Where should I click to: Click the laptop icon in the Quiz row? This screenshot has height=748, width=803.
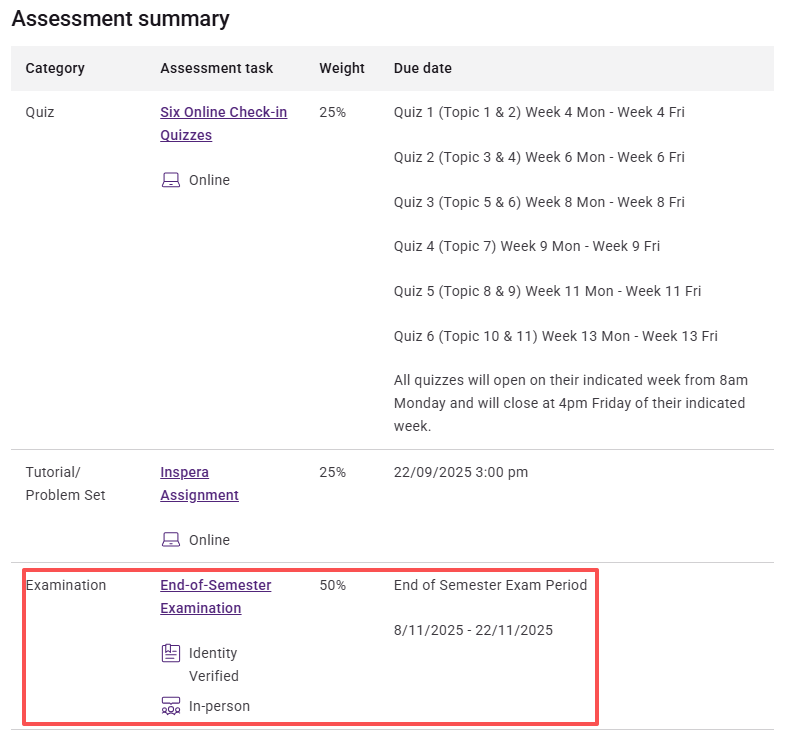pos(171,180)
